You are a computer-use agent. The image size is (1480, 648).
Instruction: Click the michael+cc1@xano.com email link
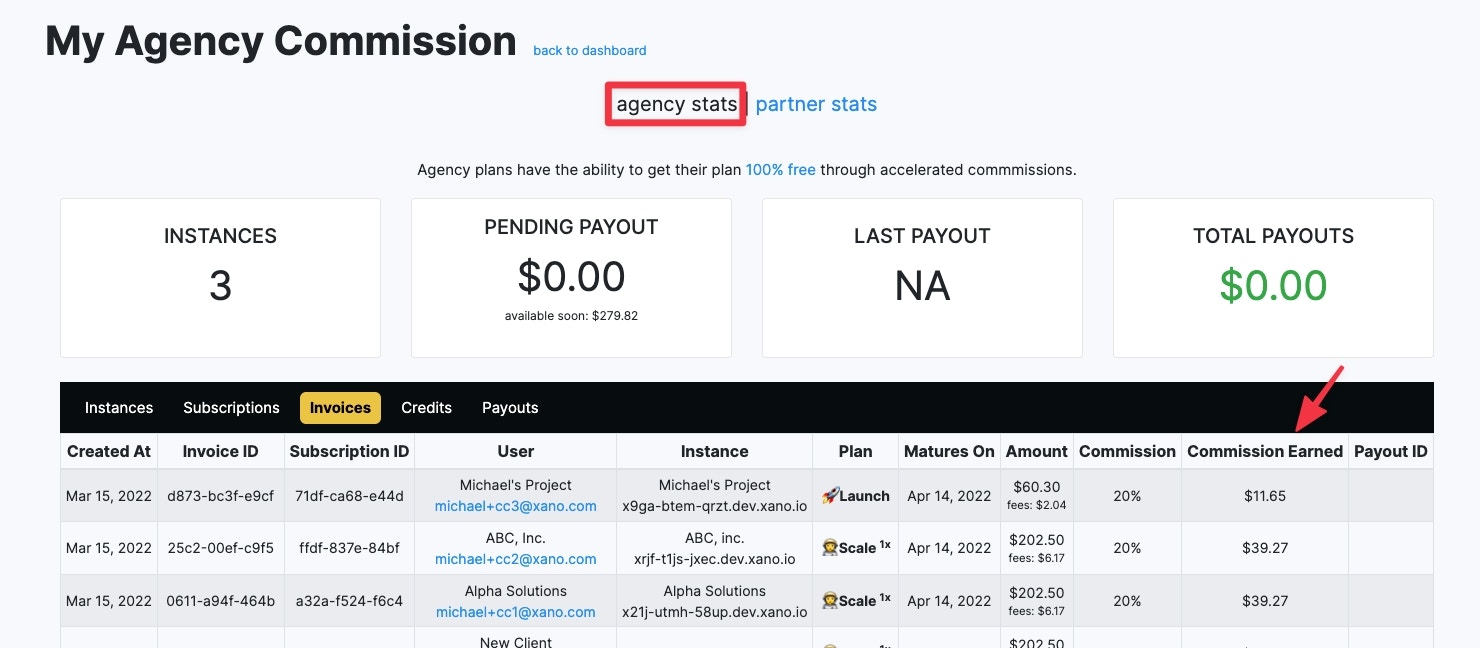pos(516,612)
